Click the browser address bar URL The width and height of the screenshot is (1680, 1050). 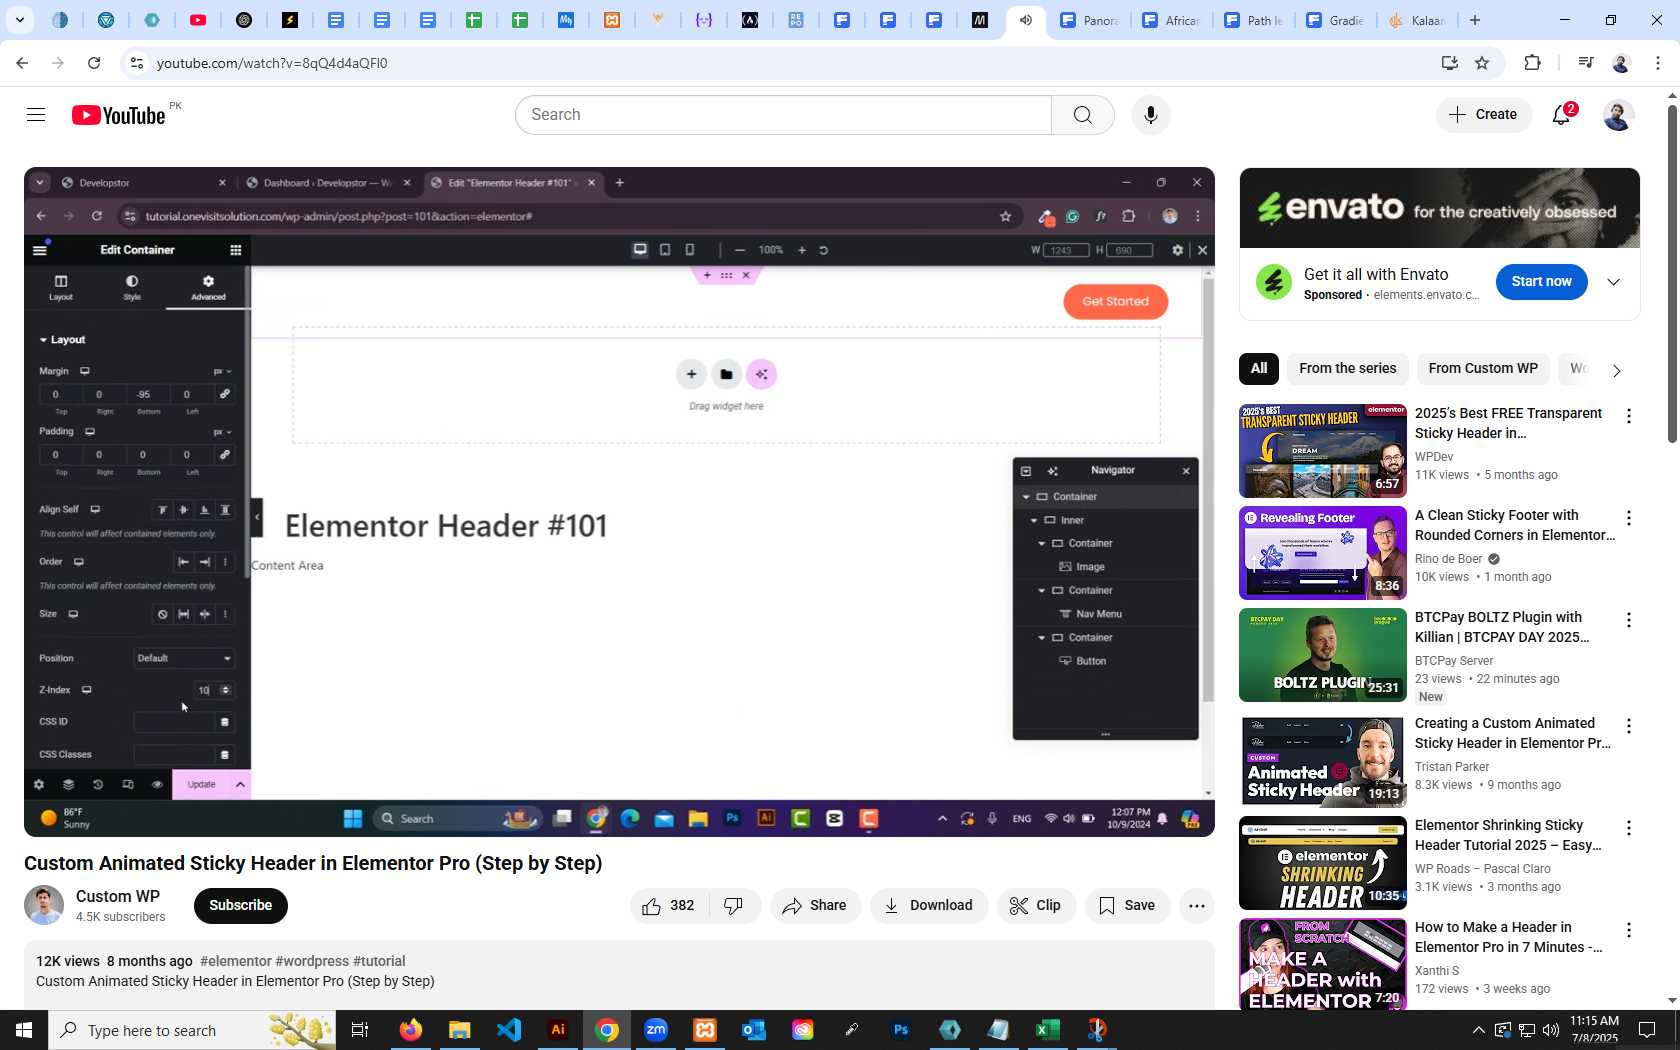coord(272,63)
